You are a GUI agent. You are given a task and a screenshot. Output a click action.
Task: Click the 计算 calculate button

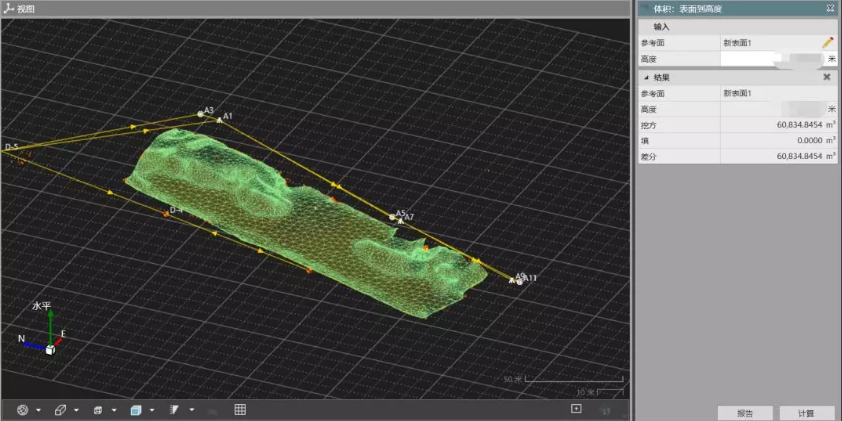(806, 413)
